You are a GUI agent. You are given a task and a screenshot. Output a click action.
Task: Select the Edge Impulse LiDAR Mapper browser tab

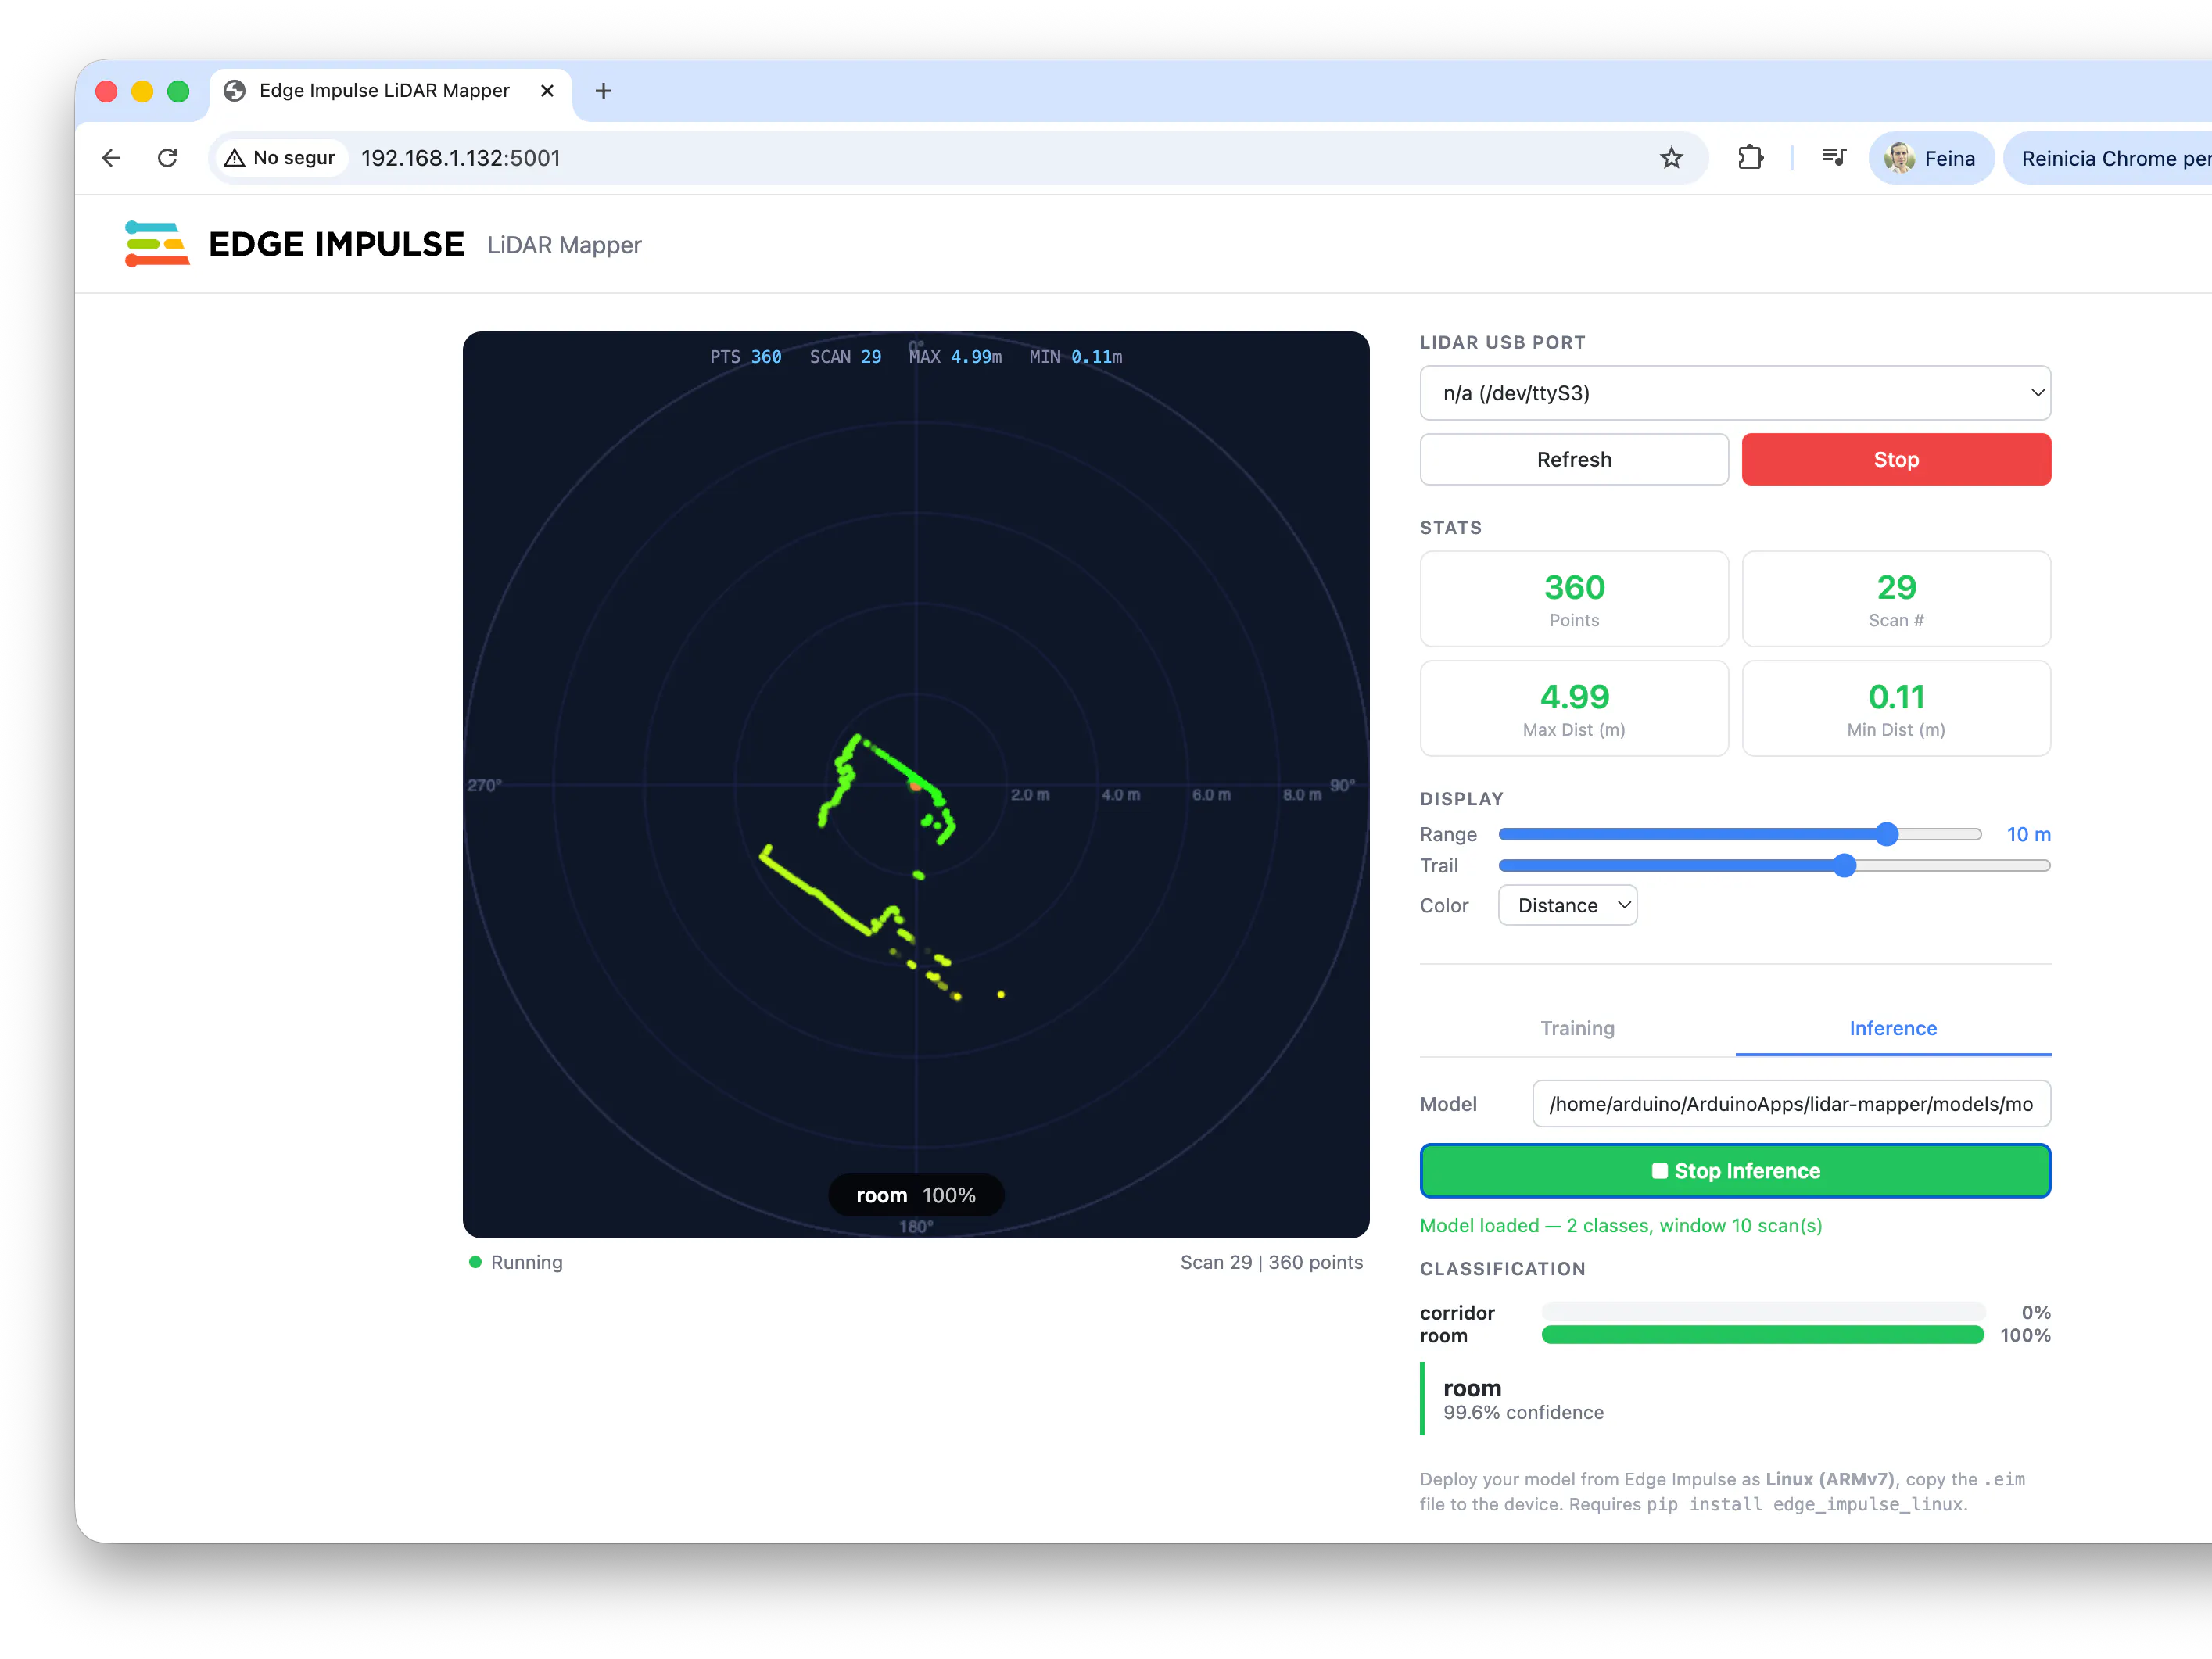click(x=390, y=91)
